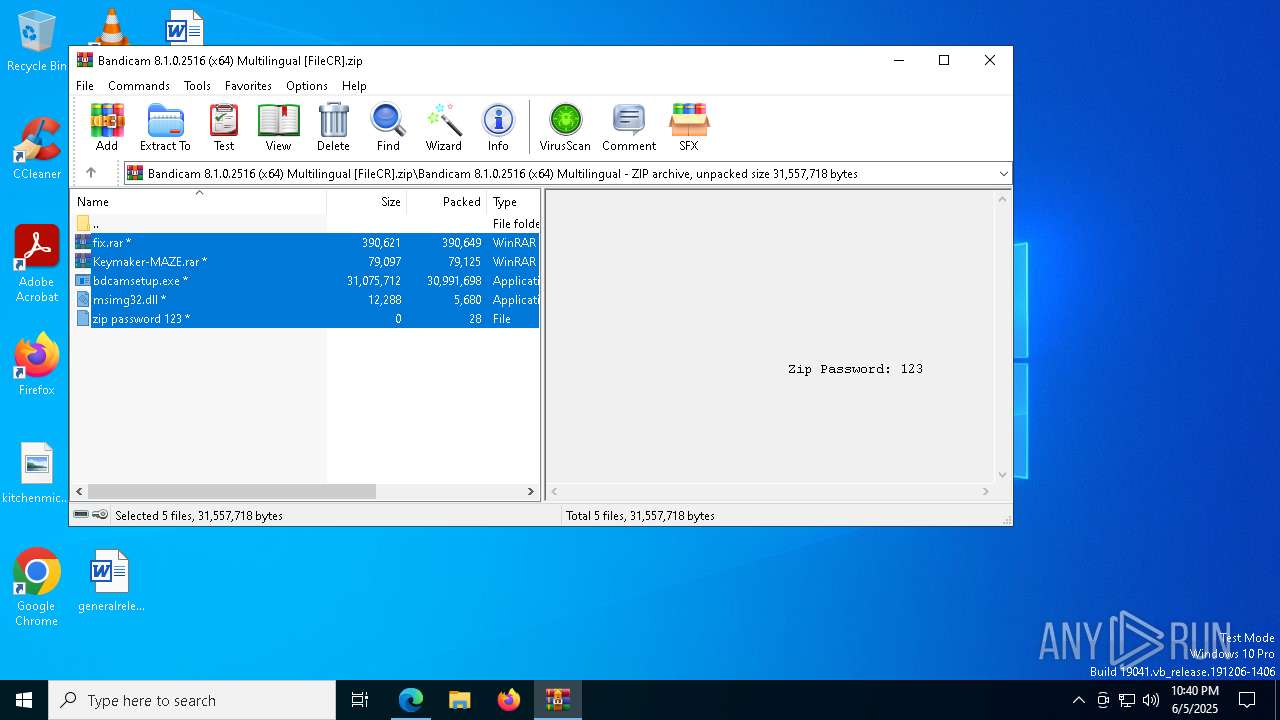Sort by the Packed column header
1280x720 pixels.
[x=446, y=201]
